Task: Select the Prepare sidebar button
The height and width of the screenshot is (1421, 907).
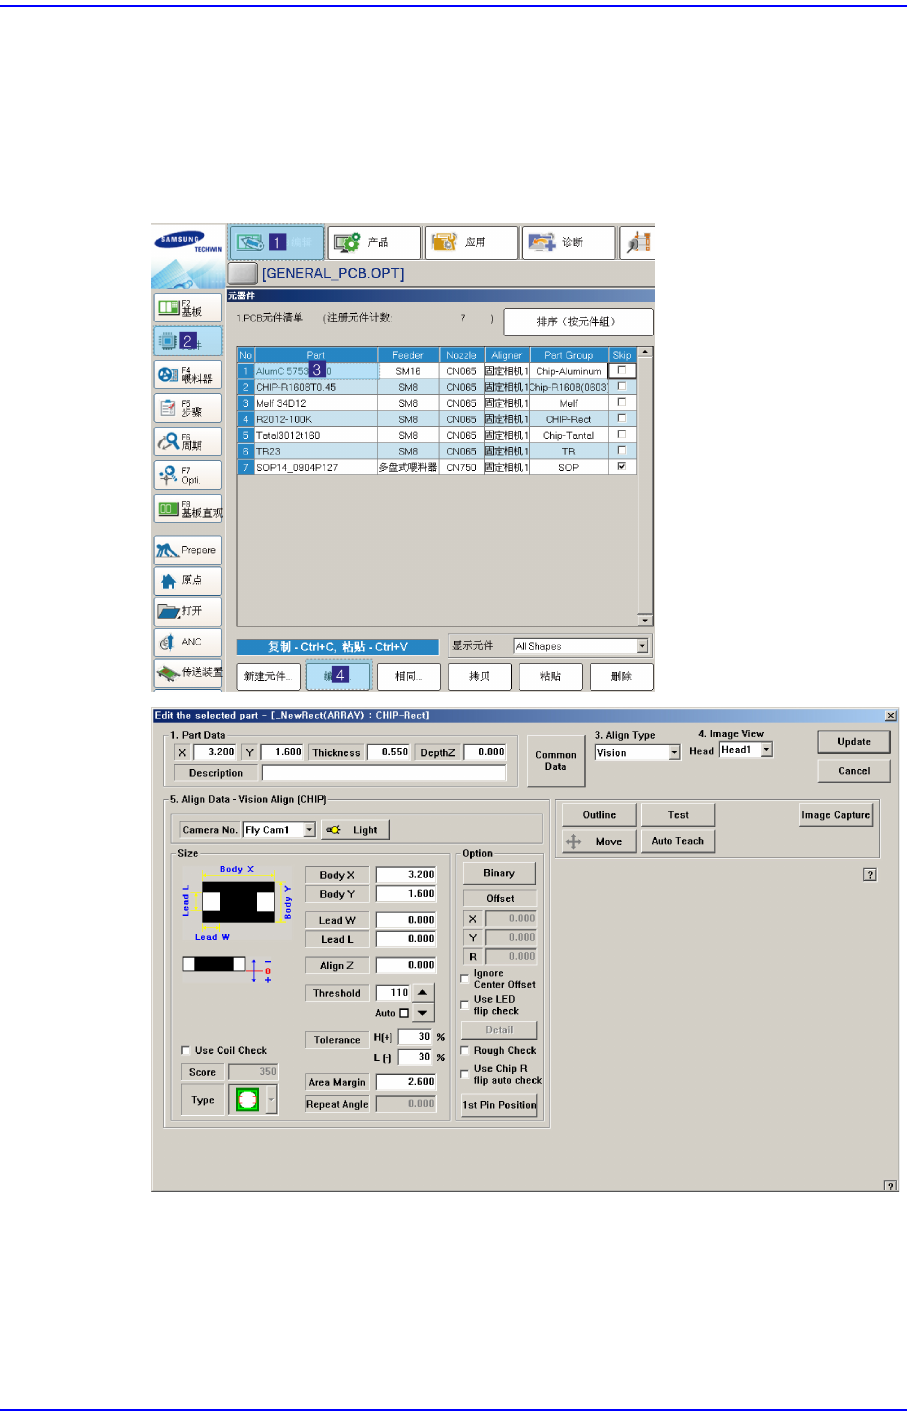Action: 187,550
